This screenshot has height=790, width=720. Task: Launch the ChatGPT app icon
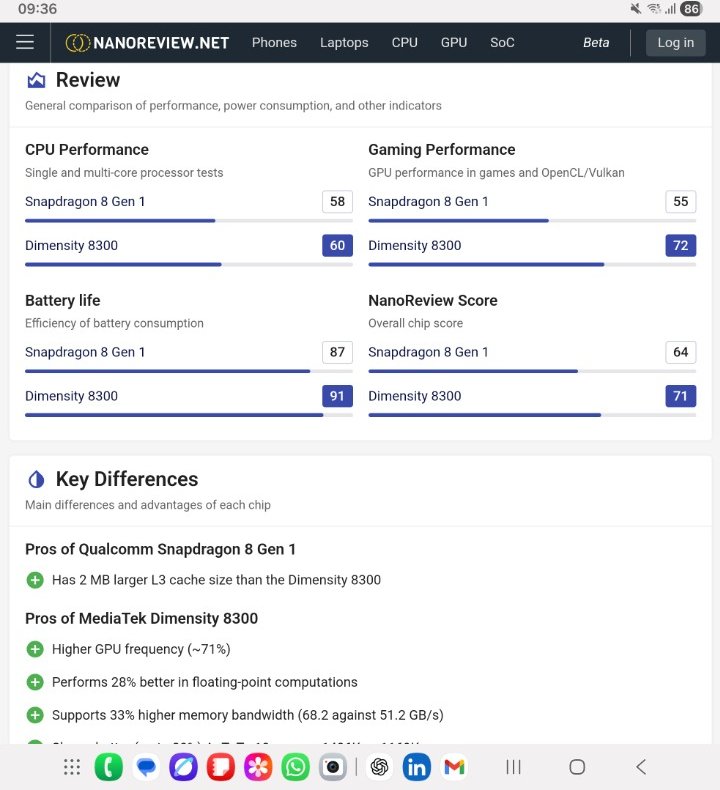(379, 767)
